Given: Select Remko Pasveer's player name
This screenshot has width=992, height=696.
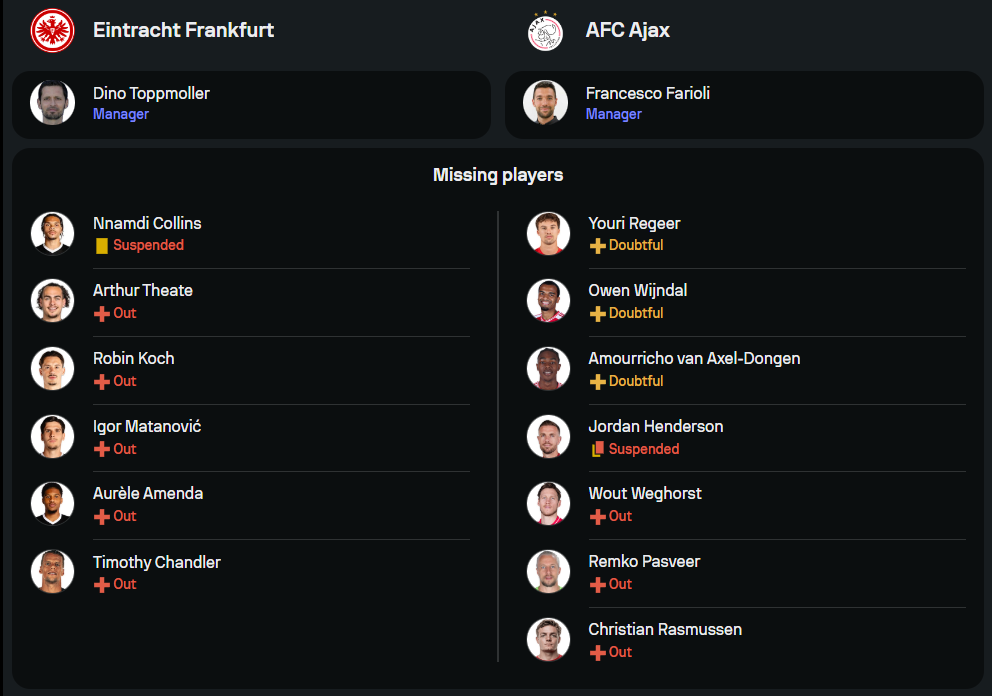Looking at the screenshot, I should coord(644,561).
